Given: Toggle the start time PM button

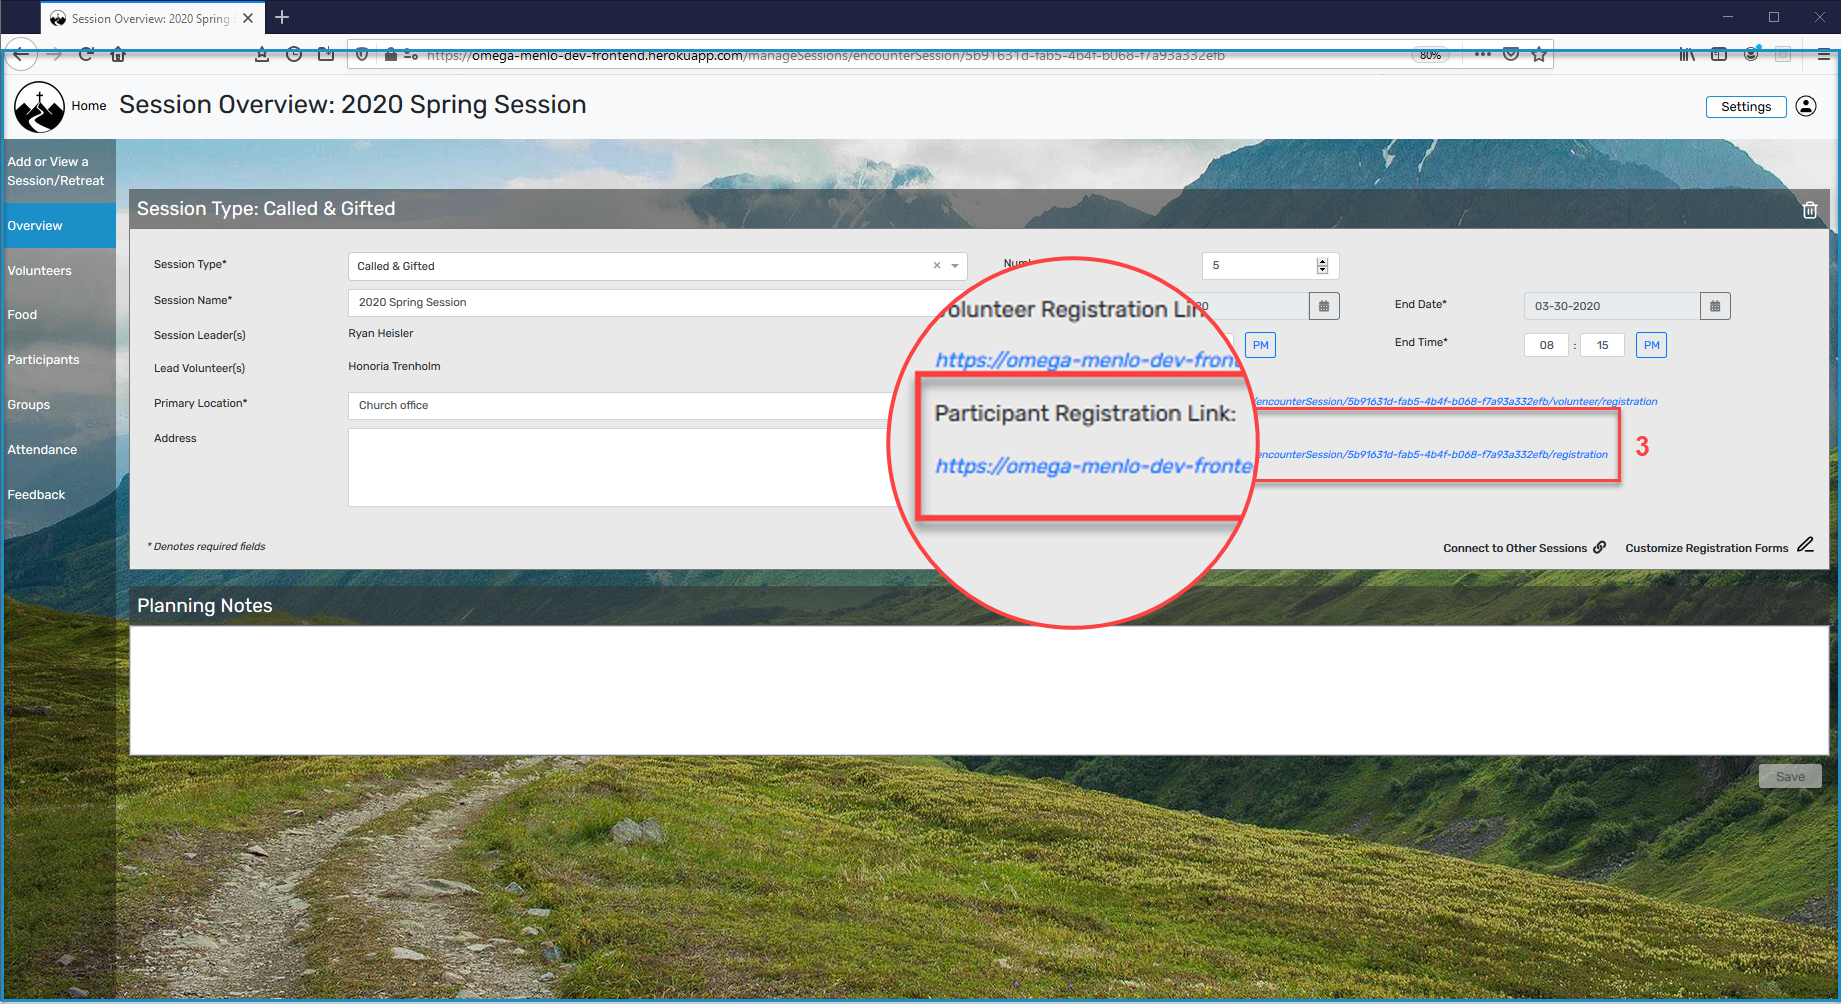Looking at the screenshot, I should tap(1261, 345).
